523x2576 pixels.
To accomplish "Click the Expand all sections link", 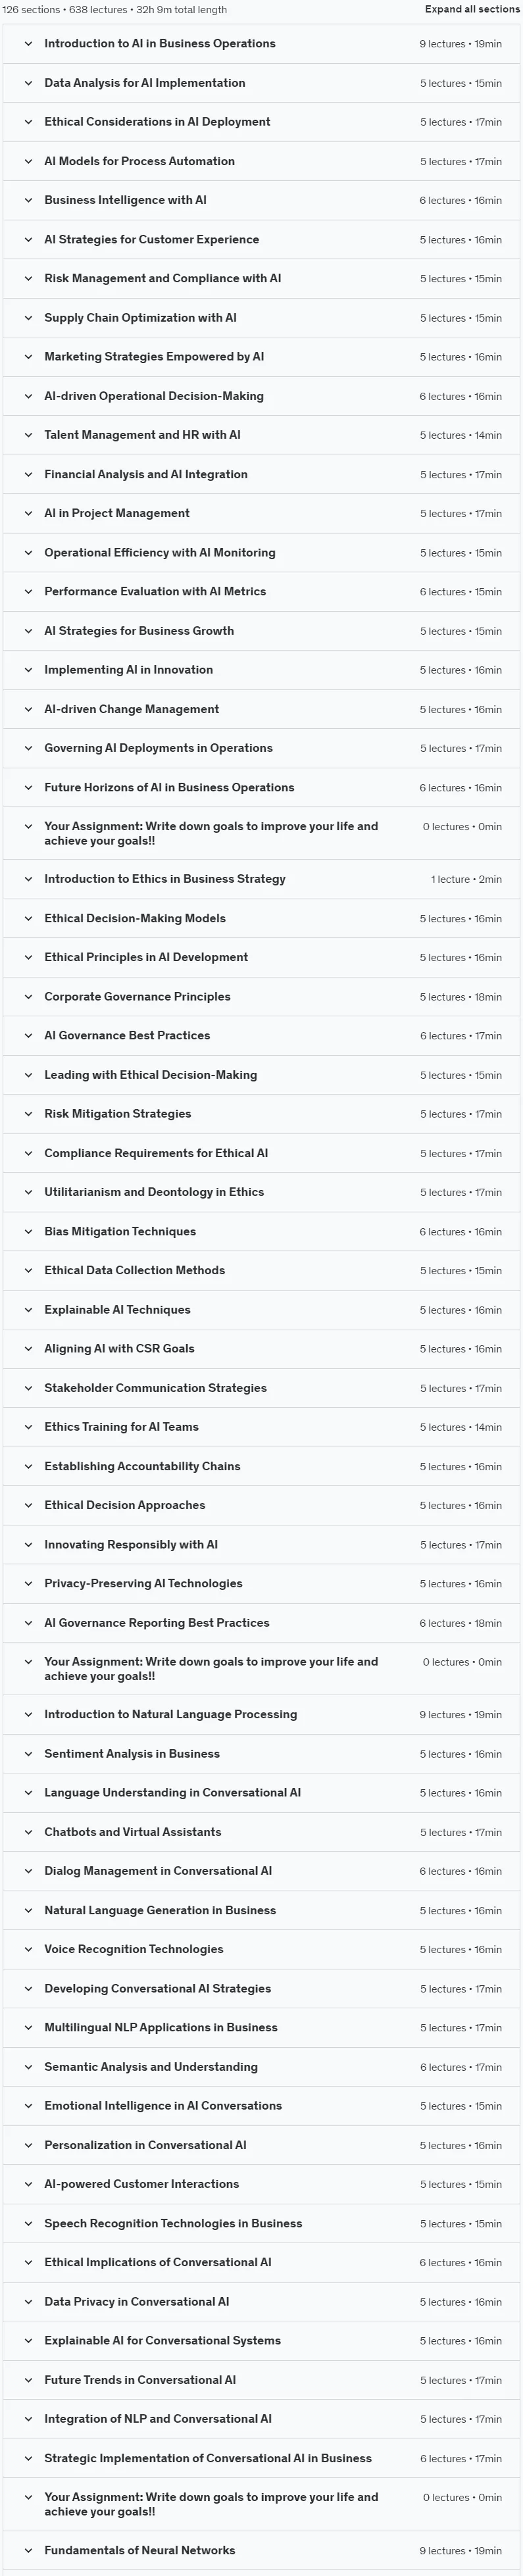I will (x=472, y=9).
